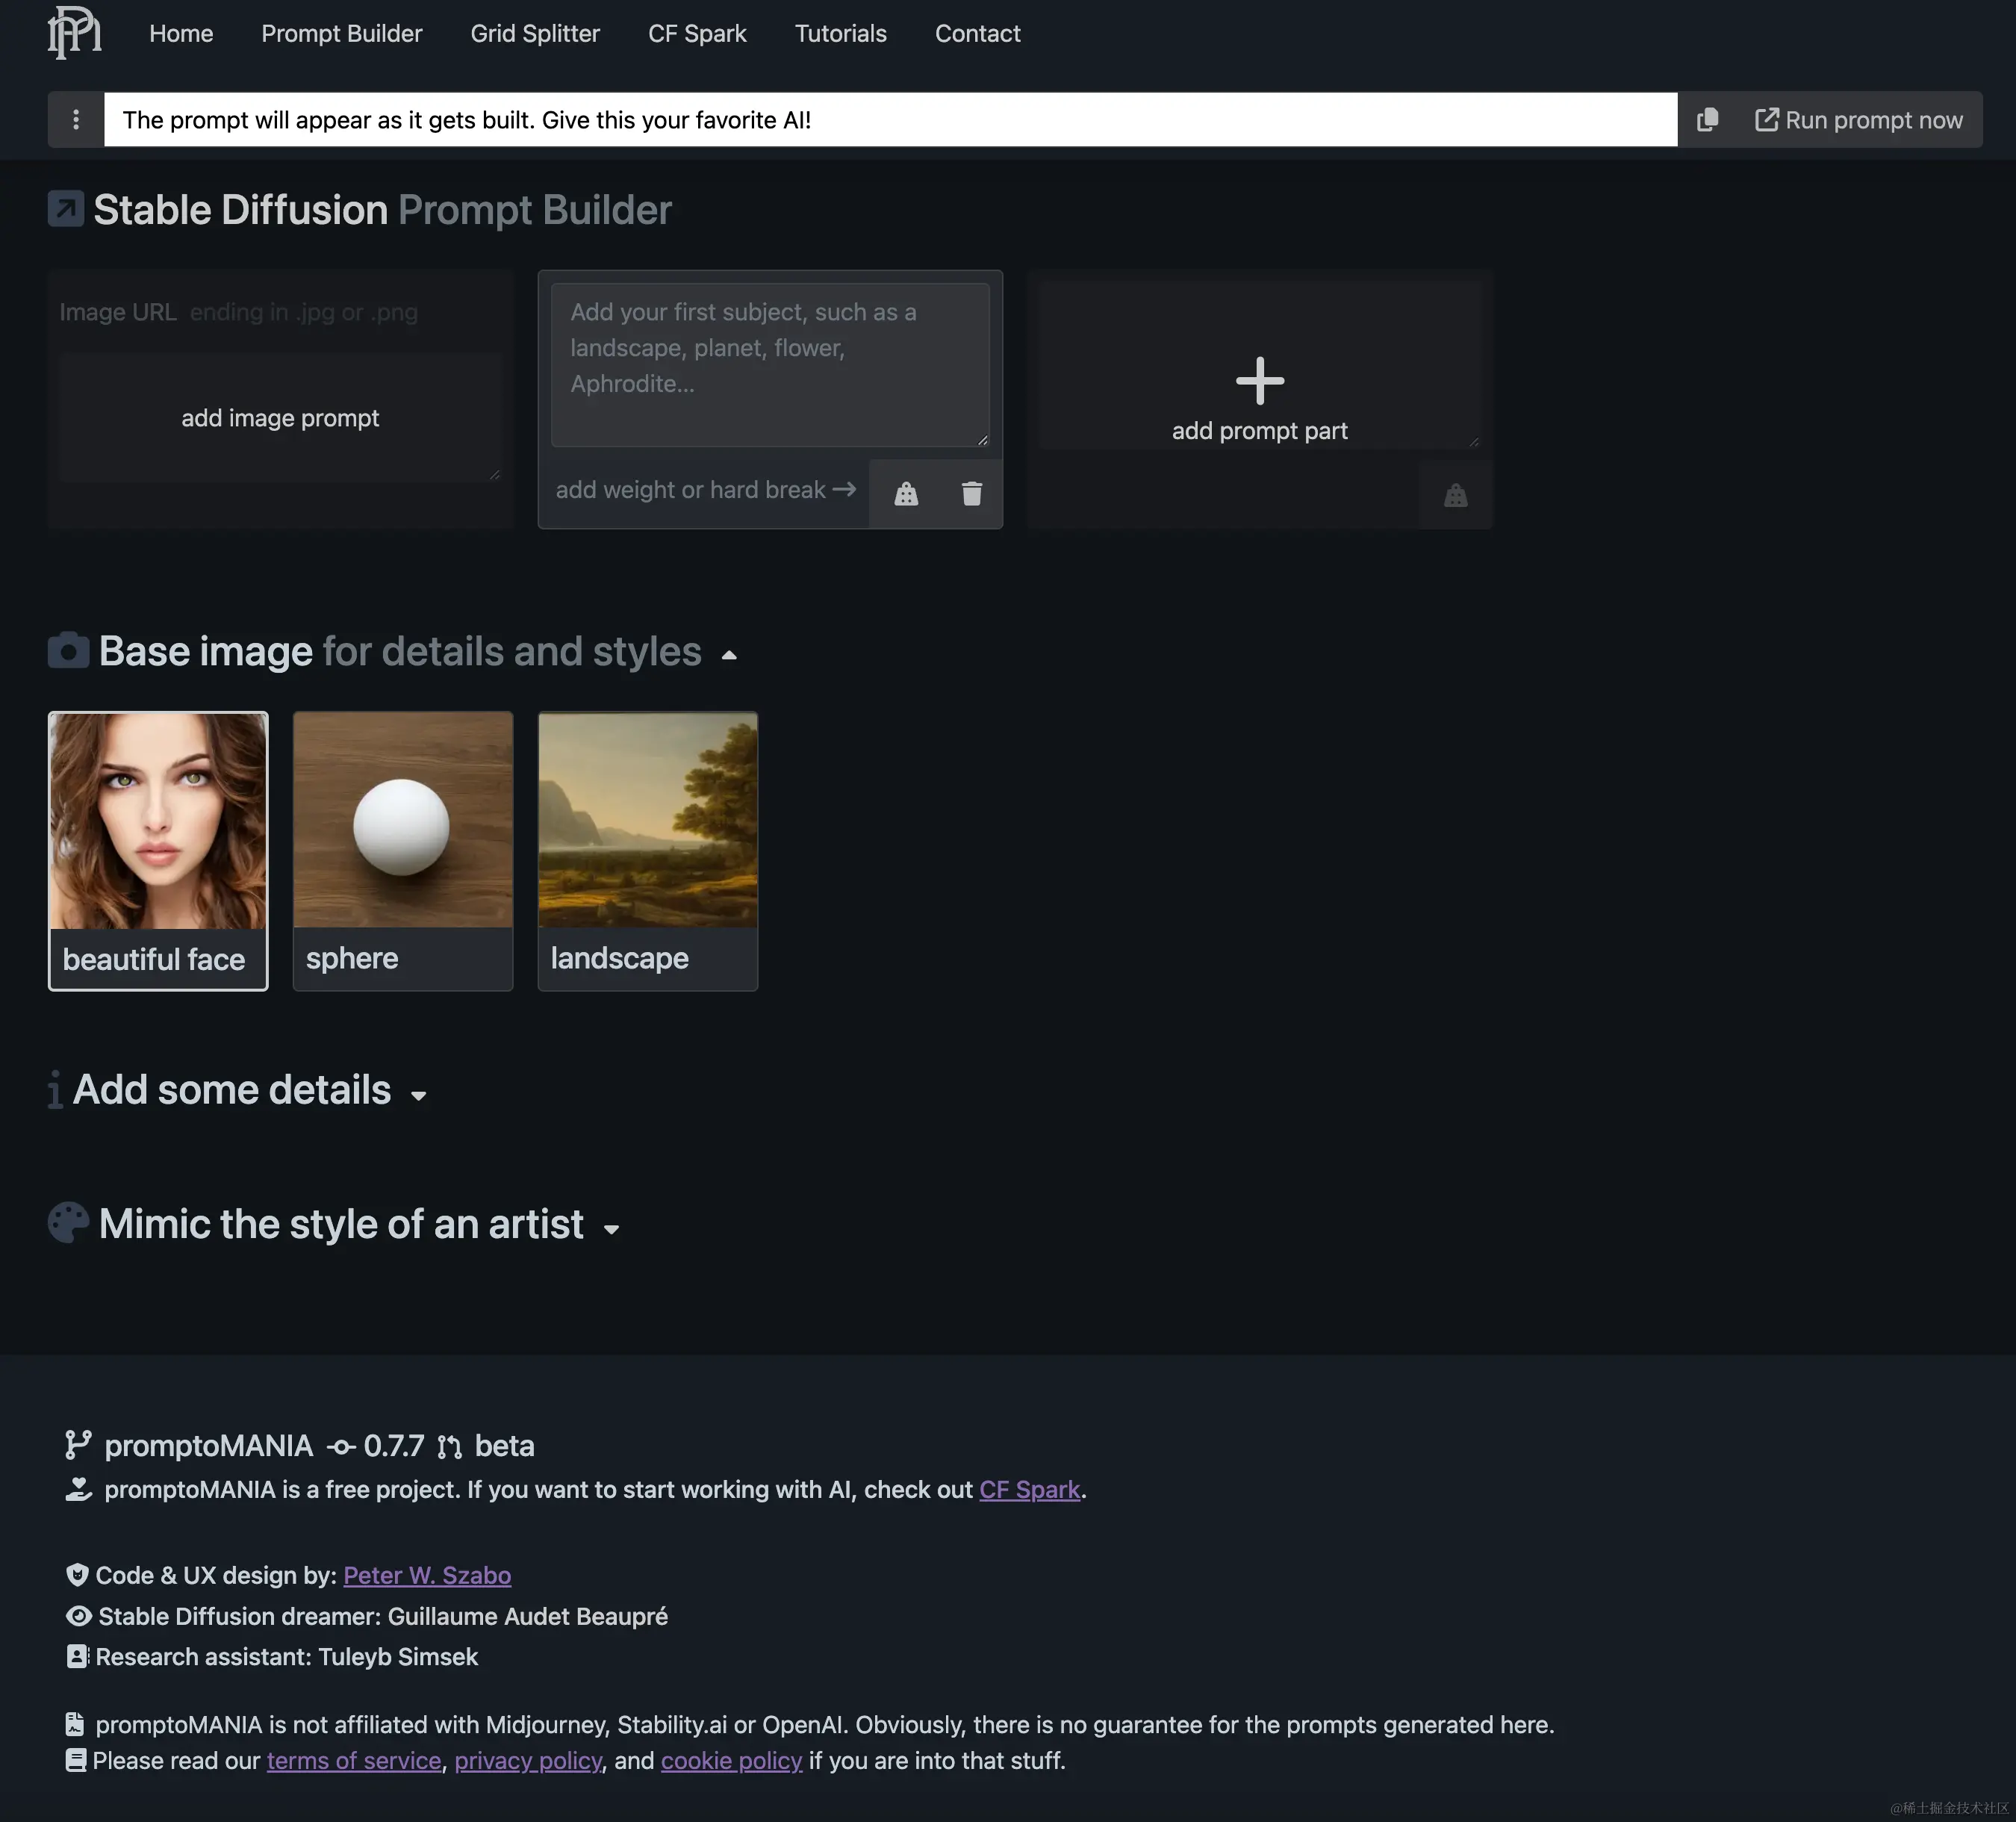Open CF Spark from the top navigation

coord(697,33)
